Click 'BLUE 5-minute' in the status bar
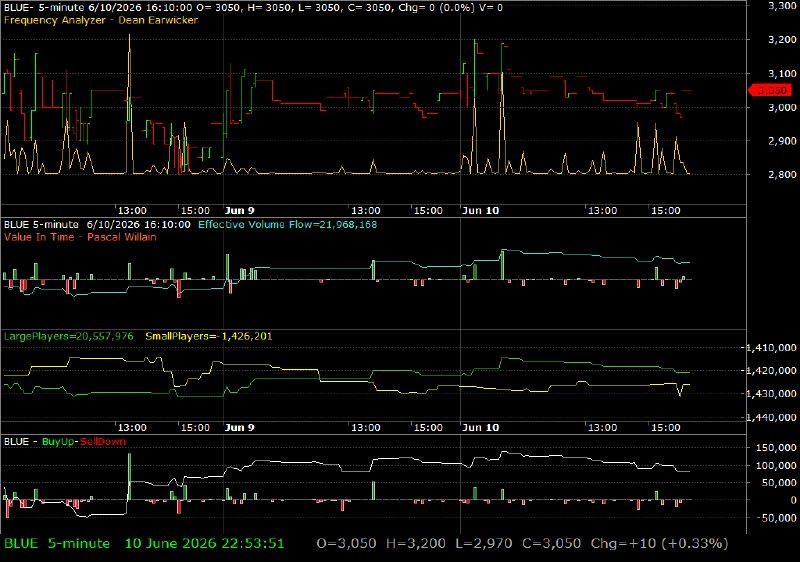Viewport: 800px width, 562px height. click(57, 544)
